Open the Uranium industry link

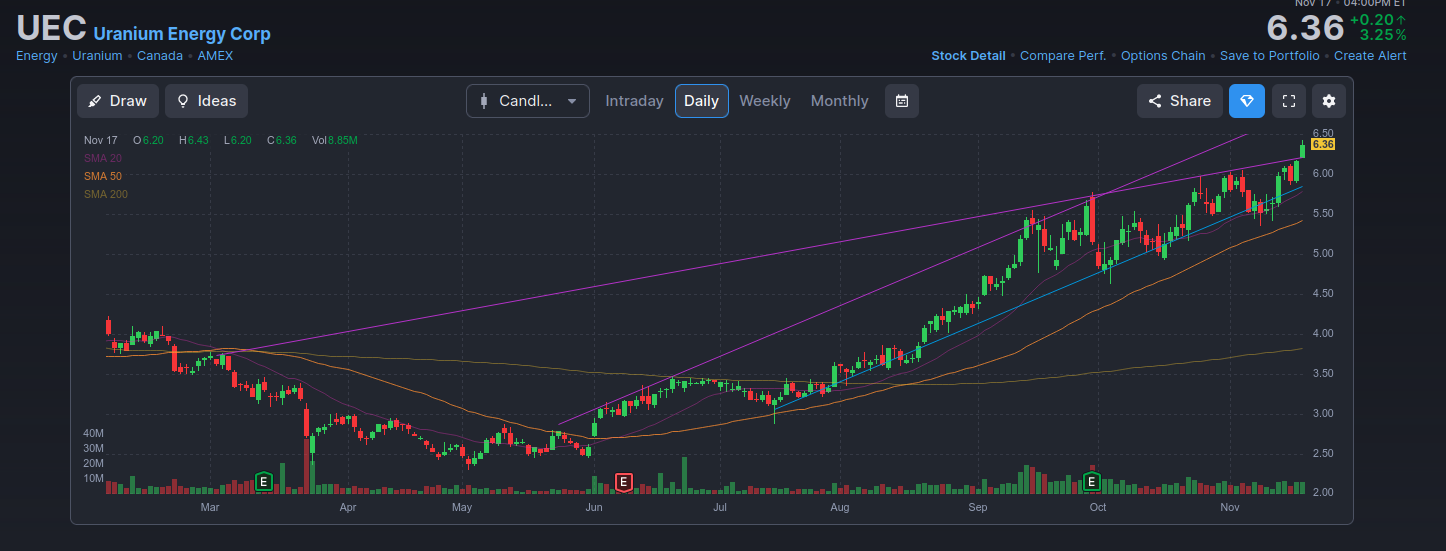pyautogui.click(x=97, y=56)
